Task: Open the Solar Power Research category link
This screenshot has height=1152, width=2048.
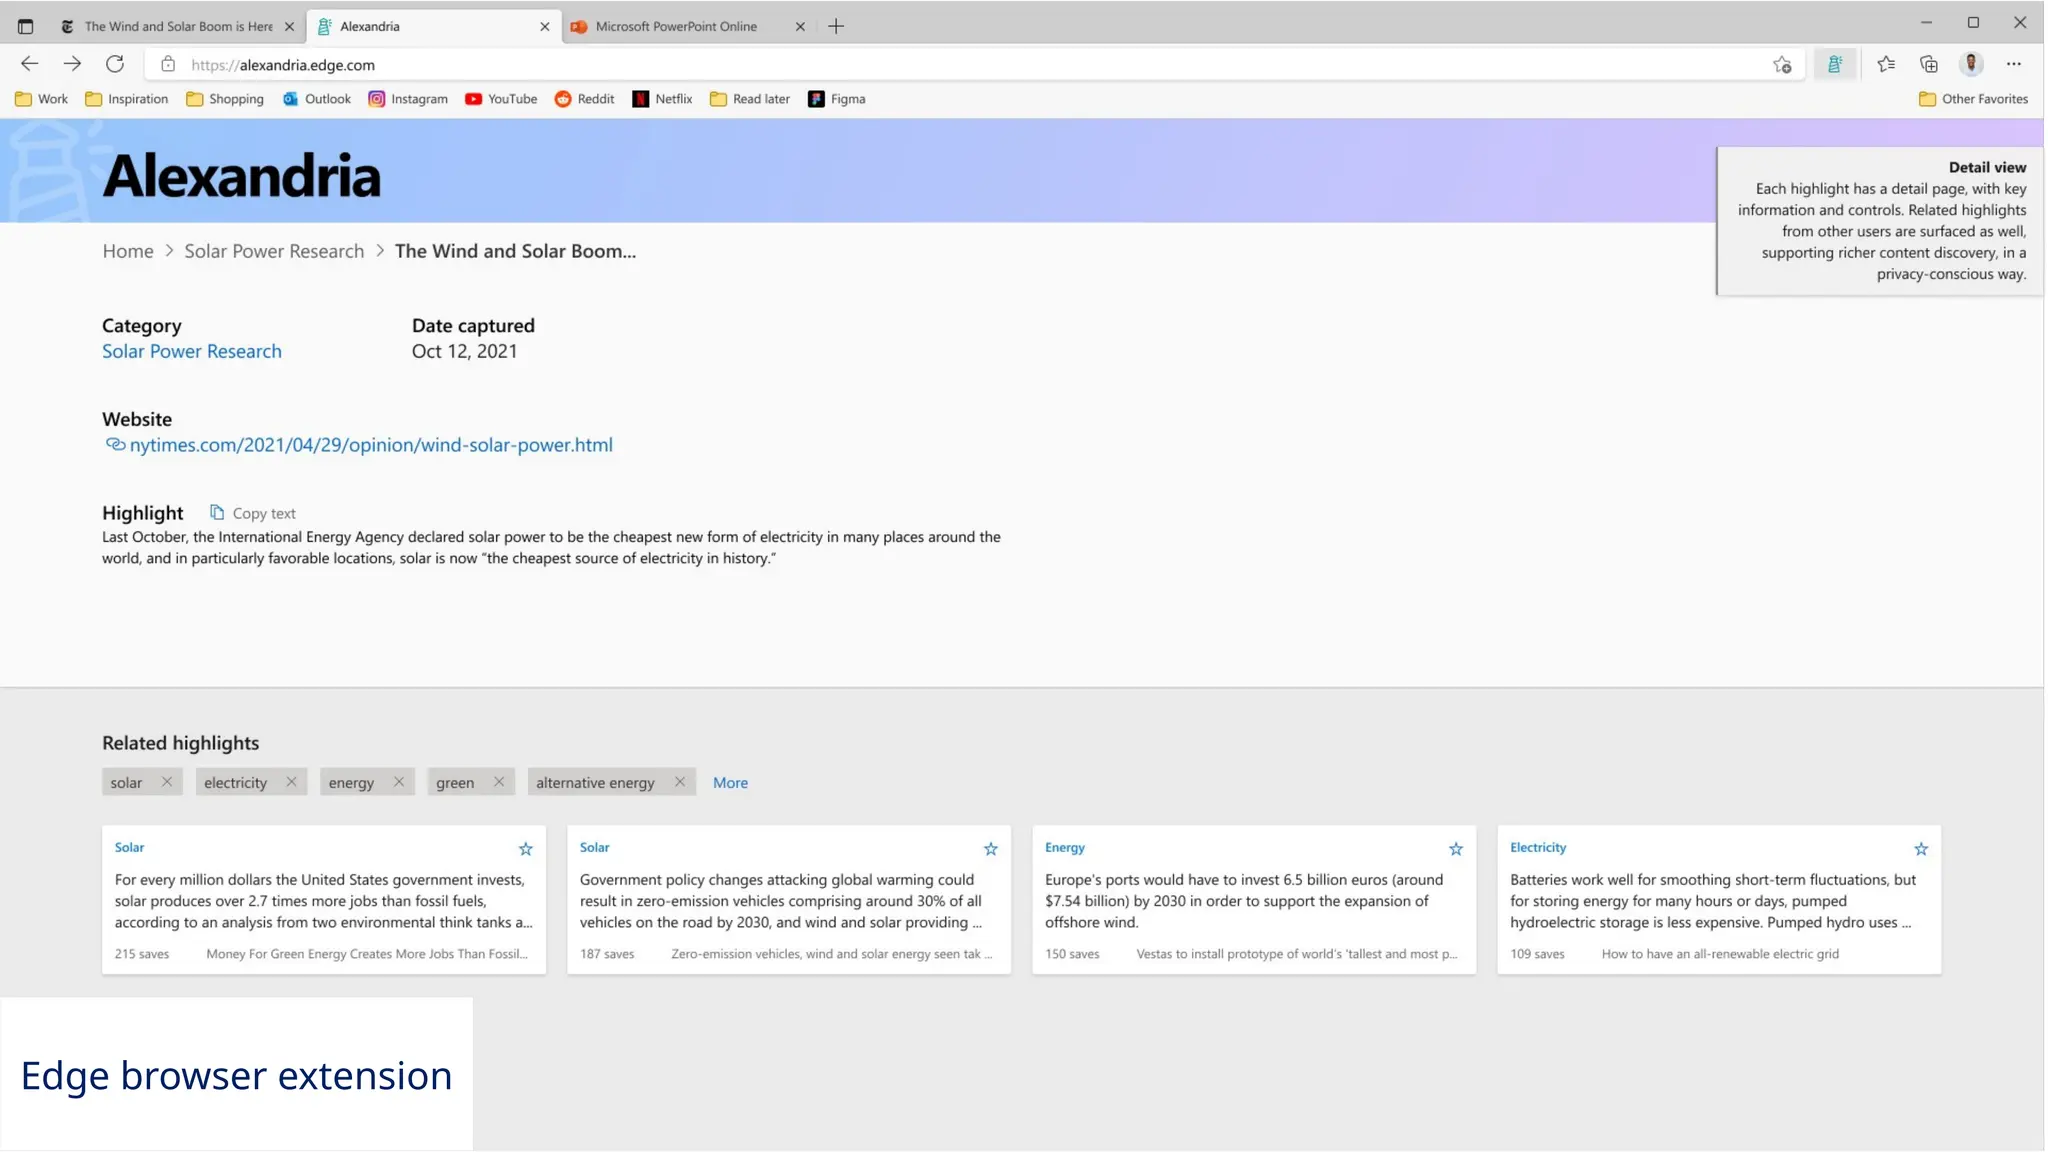Action: click(192, 351)
